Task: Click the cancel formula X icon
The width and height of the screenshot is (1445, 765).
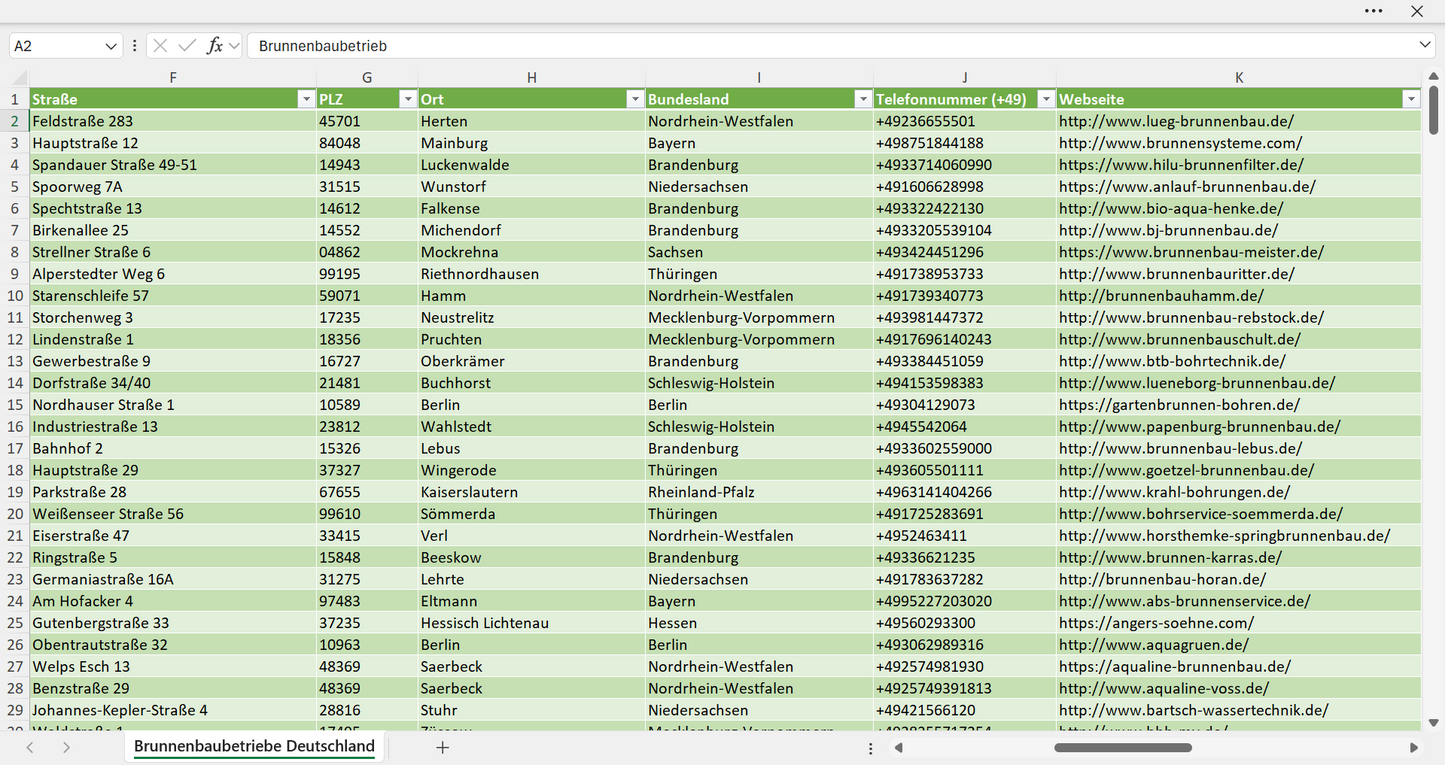Action: pyautogui.click(x=160, y=46)
